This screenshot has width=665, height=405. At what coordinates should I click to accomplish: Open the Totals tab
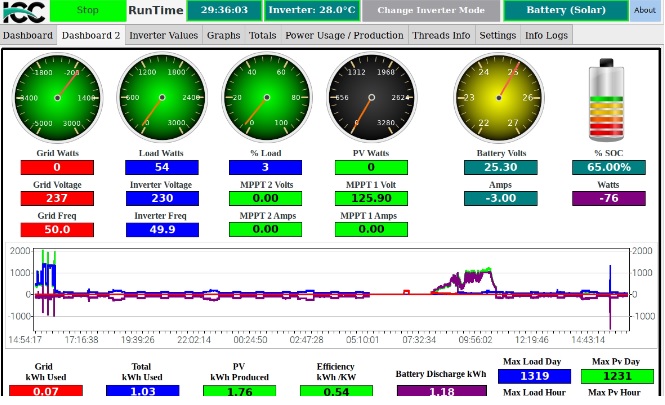point(263,35)
